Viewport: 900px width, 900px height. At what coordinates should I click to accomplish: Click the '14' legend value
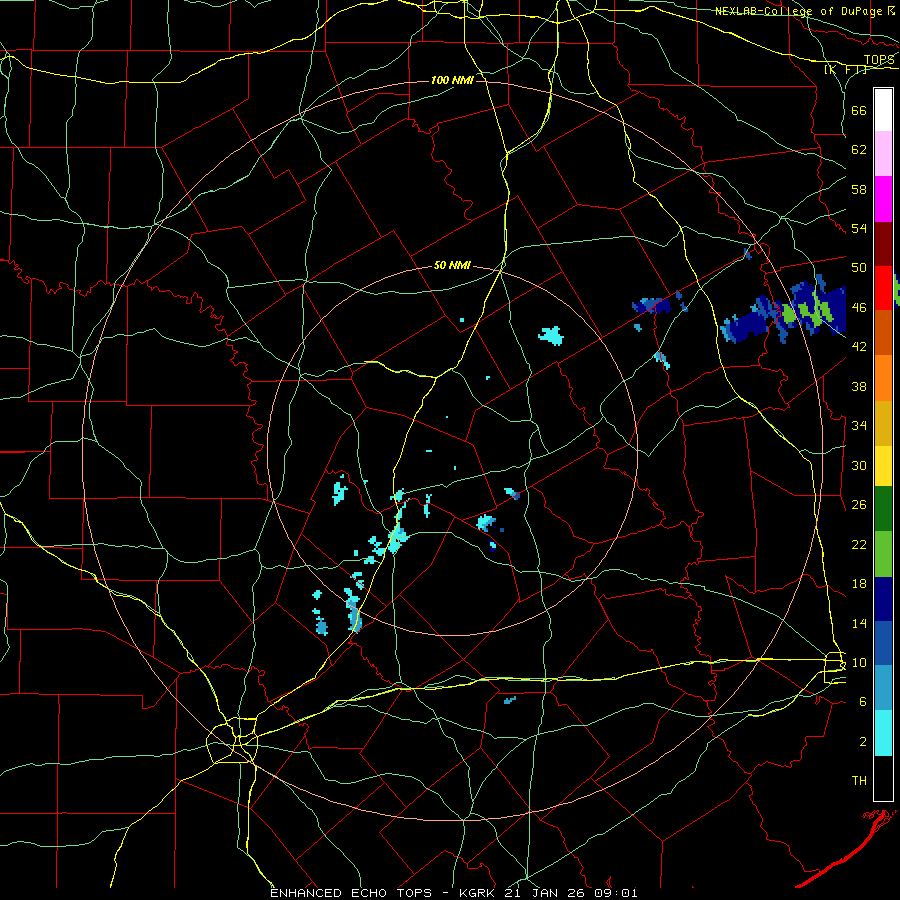(859, 623)
